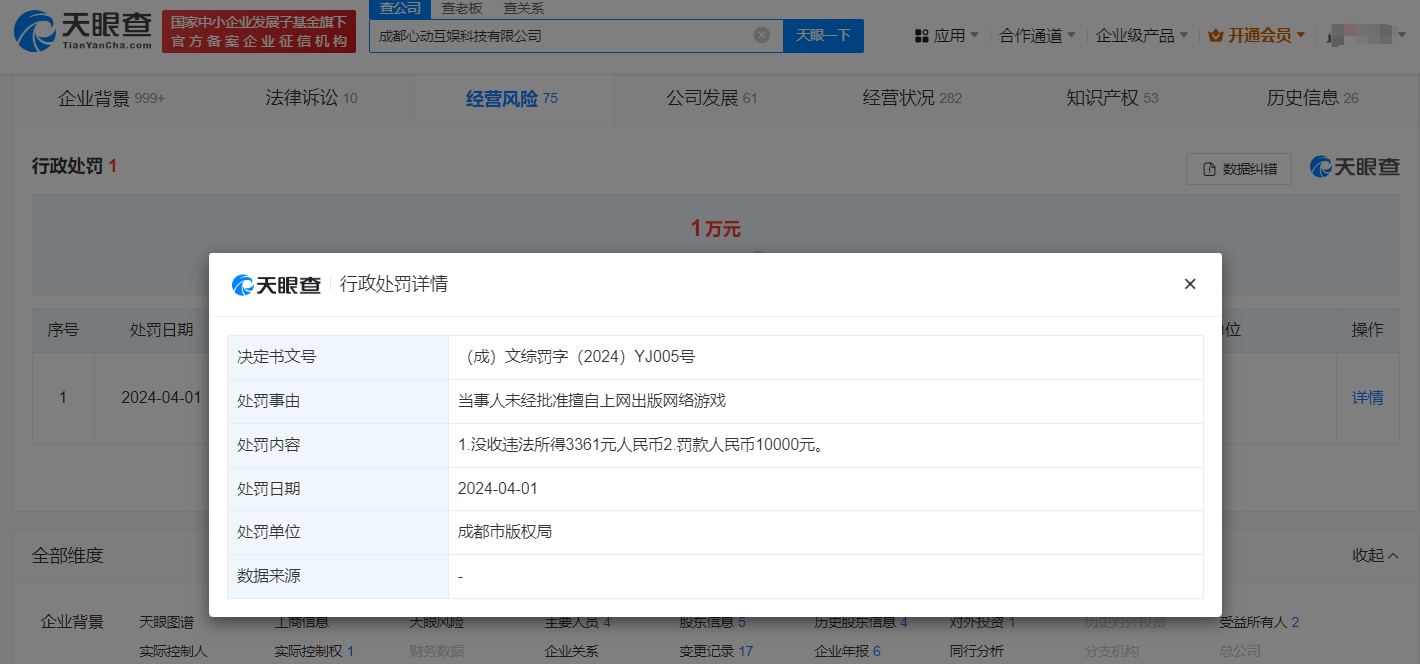1420x664 pixels.
Task: Click the 操作 column header
Action: tap(1368, 330)
